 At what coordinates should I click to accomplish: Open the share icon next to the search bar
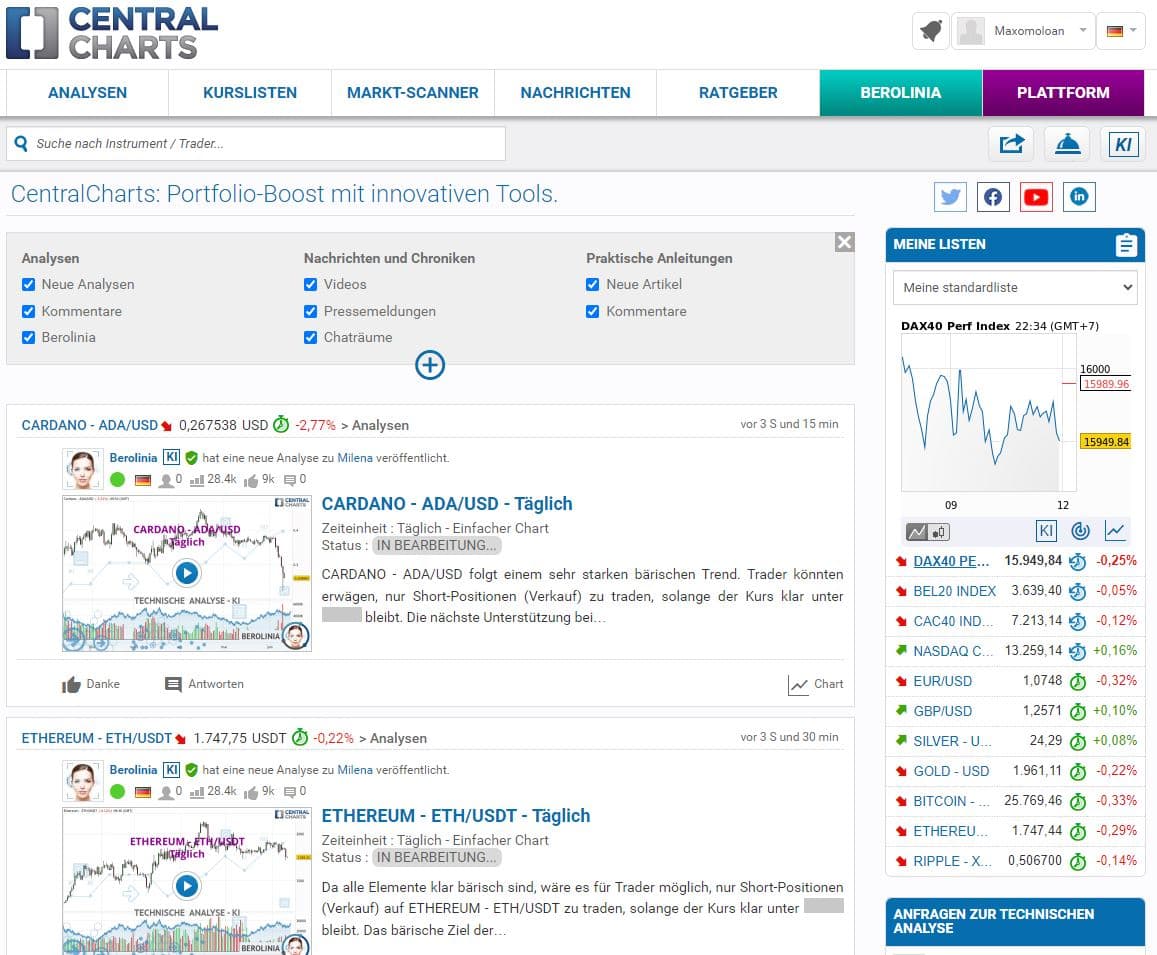pos(1011,143)
